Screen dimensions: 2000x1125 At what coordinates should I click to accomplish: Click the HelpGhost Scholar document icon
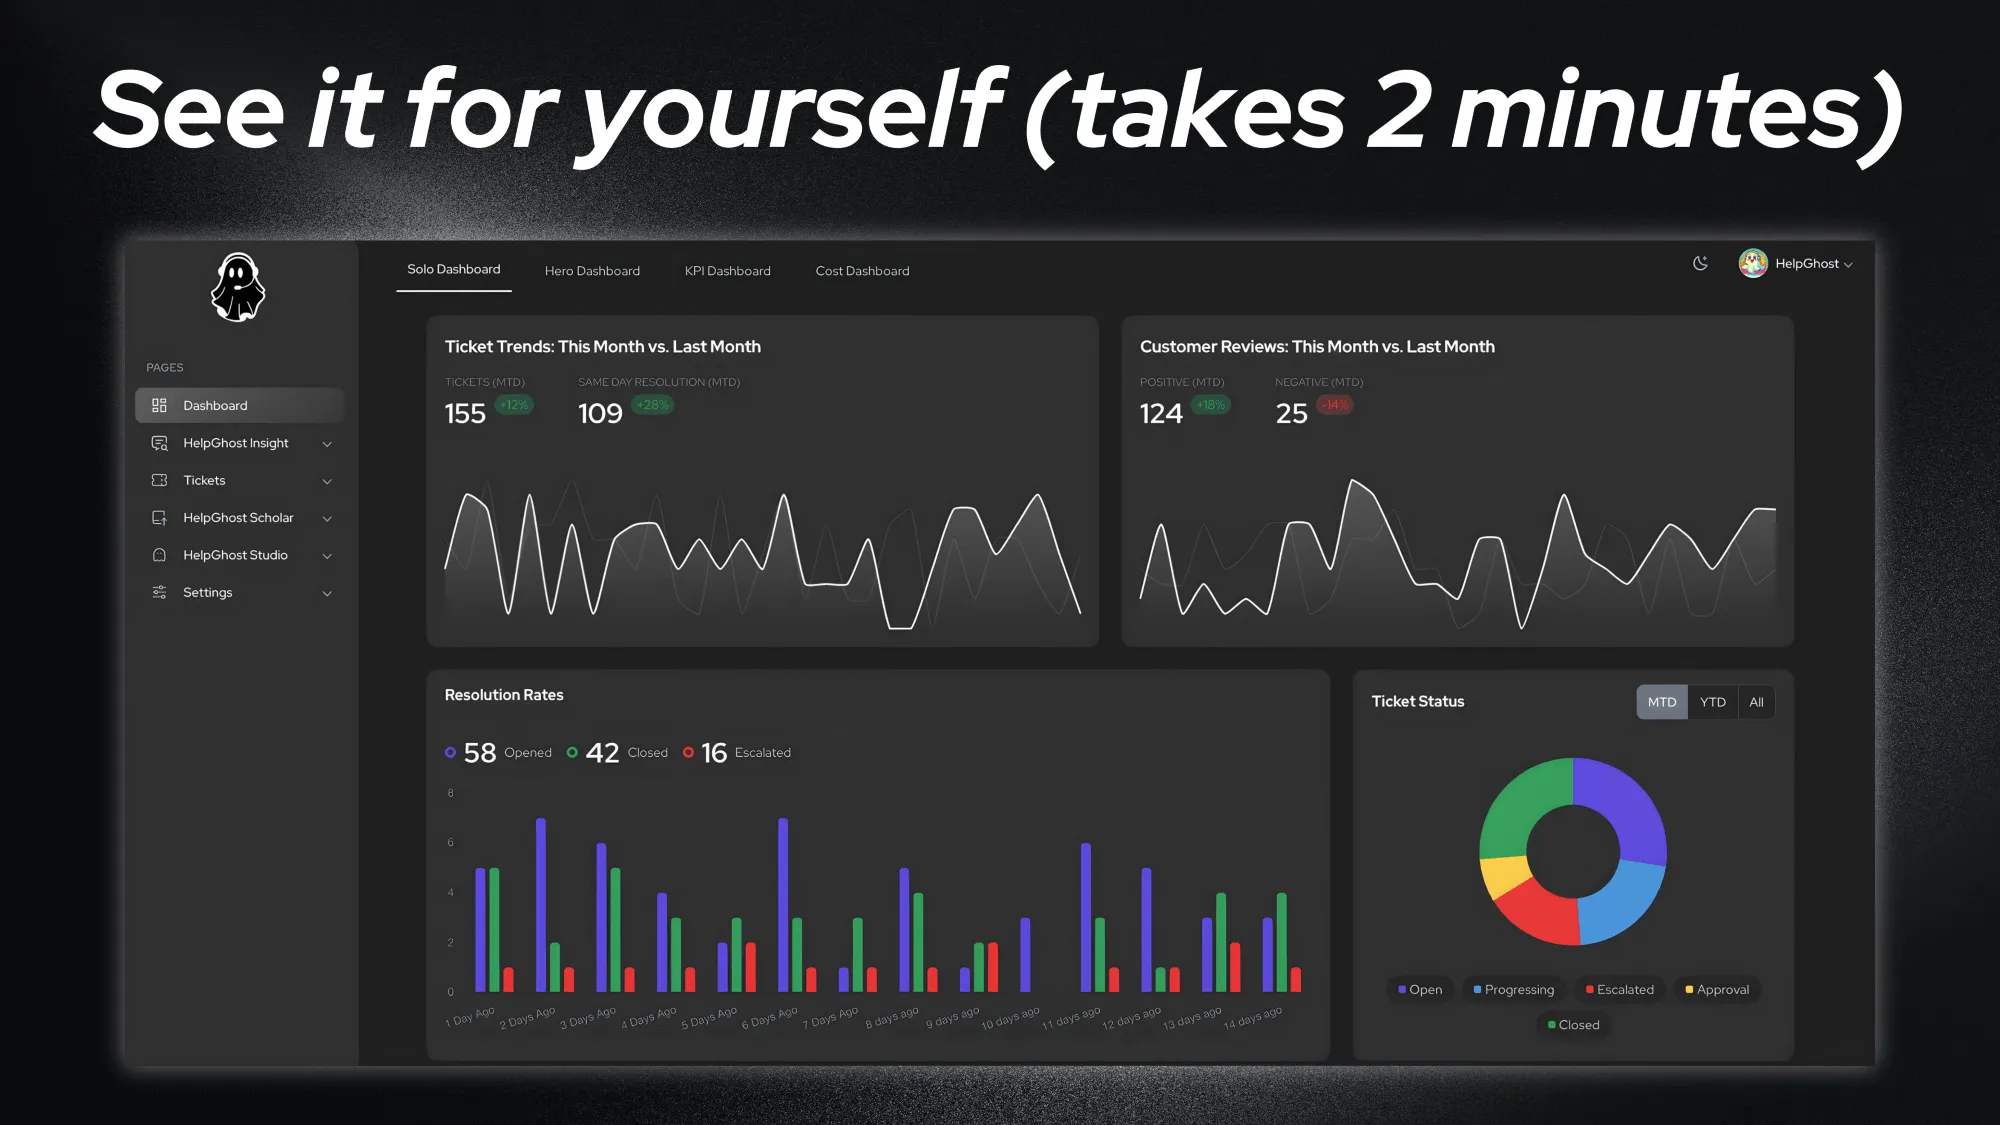pos(159,517)
